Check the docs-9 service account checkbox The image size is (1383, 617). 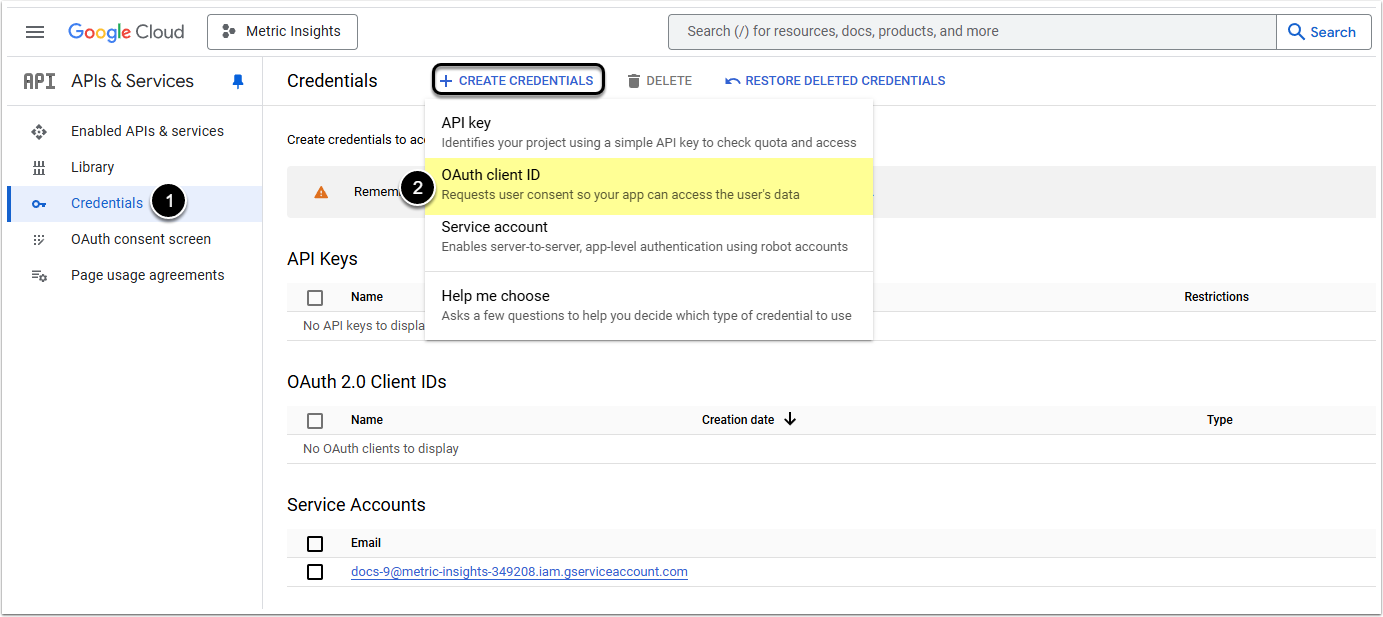point(315,572)
